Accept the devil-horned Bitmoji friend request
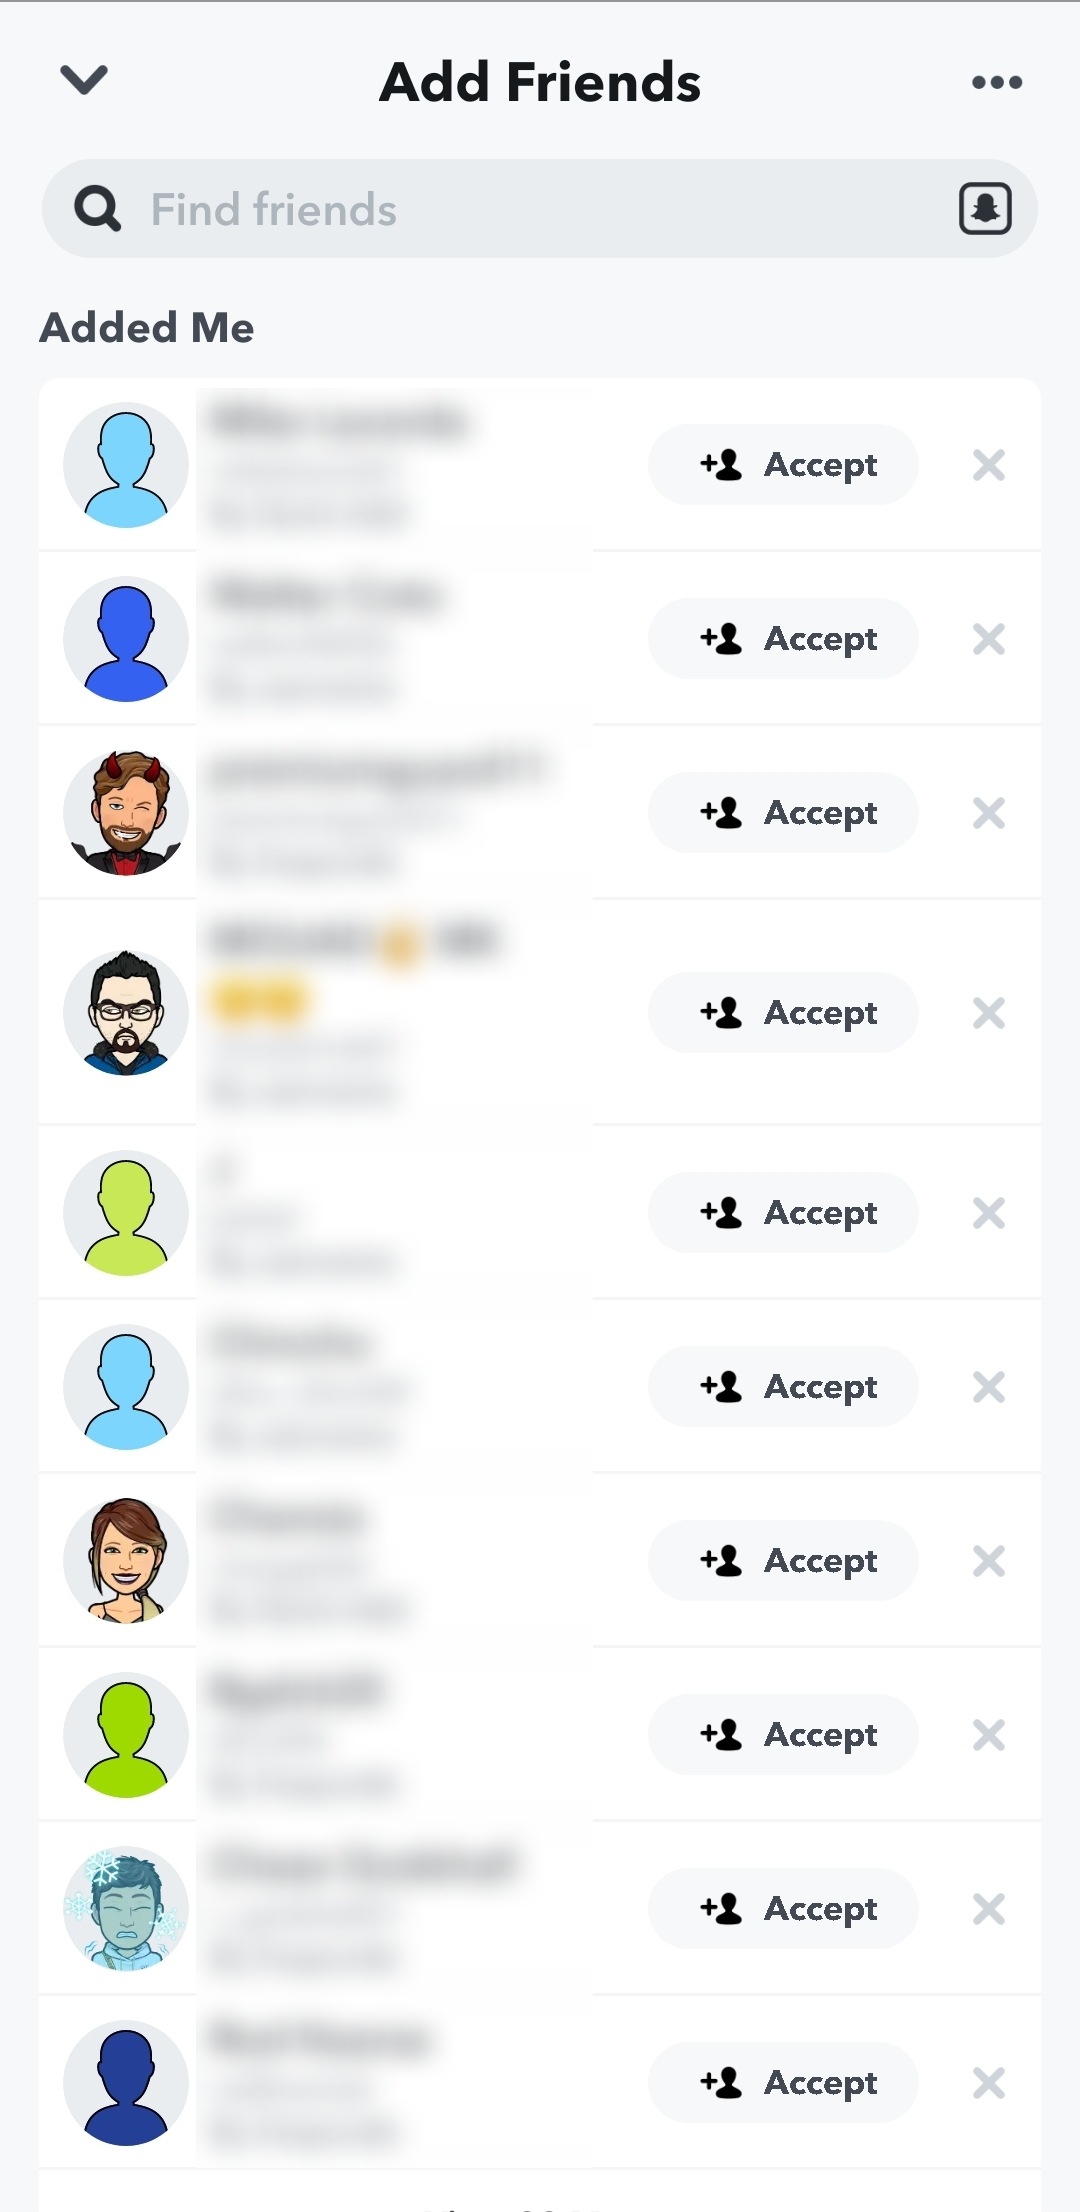 tap(783, 813)
